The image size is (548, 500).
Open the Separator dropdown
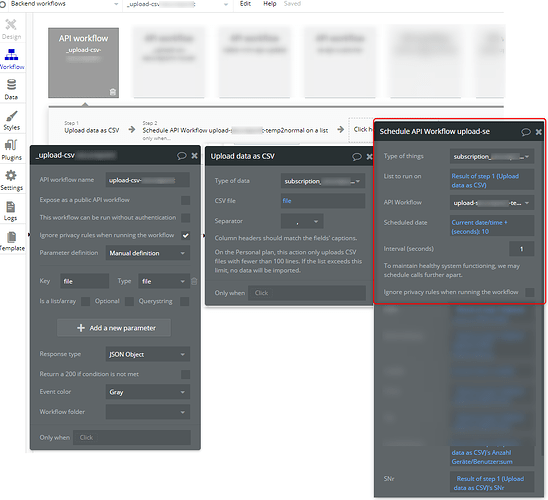coord(302,221)
